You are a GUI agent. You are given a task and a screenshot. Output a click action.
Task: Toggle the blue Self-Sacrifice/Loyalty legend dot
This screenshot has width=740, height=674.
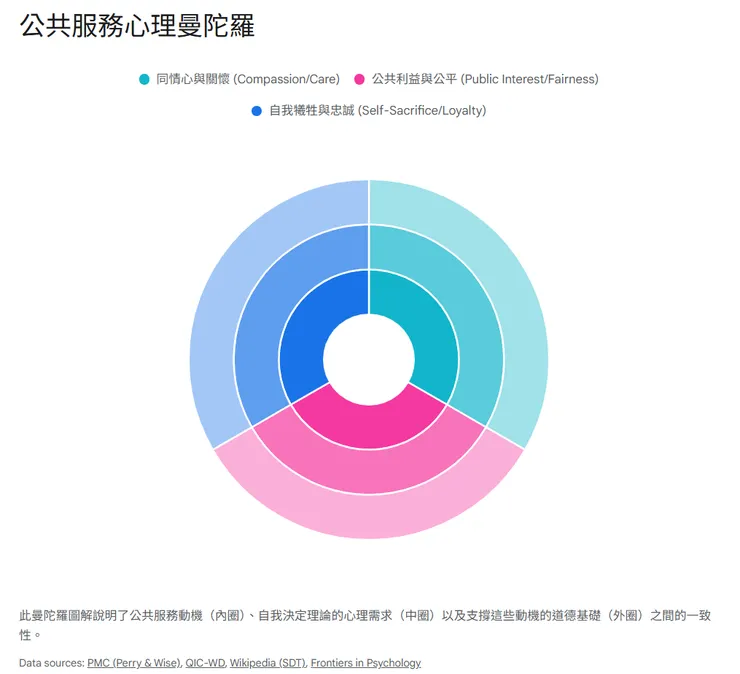tap(257, 111)
